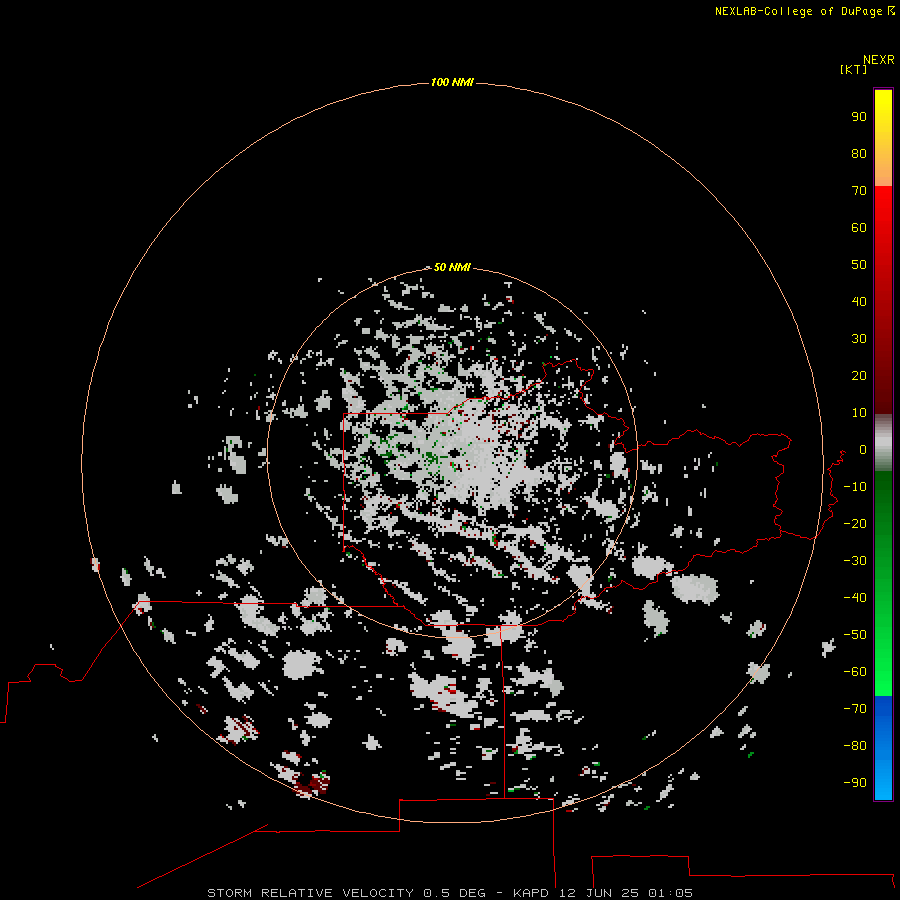Click the 90 value on the velocity scale
This screenshot has width=900, height=900.
[859, 117]
